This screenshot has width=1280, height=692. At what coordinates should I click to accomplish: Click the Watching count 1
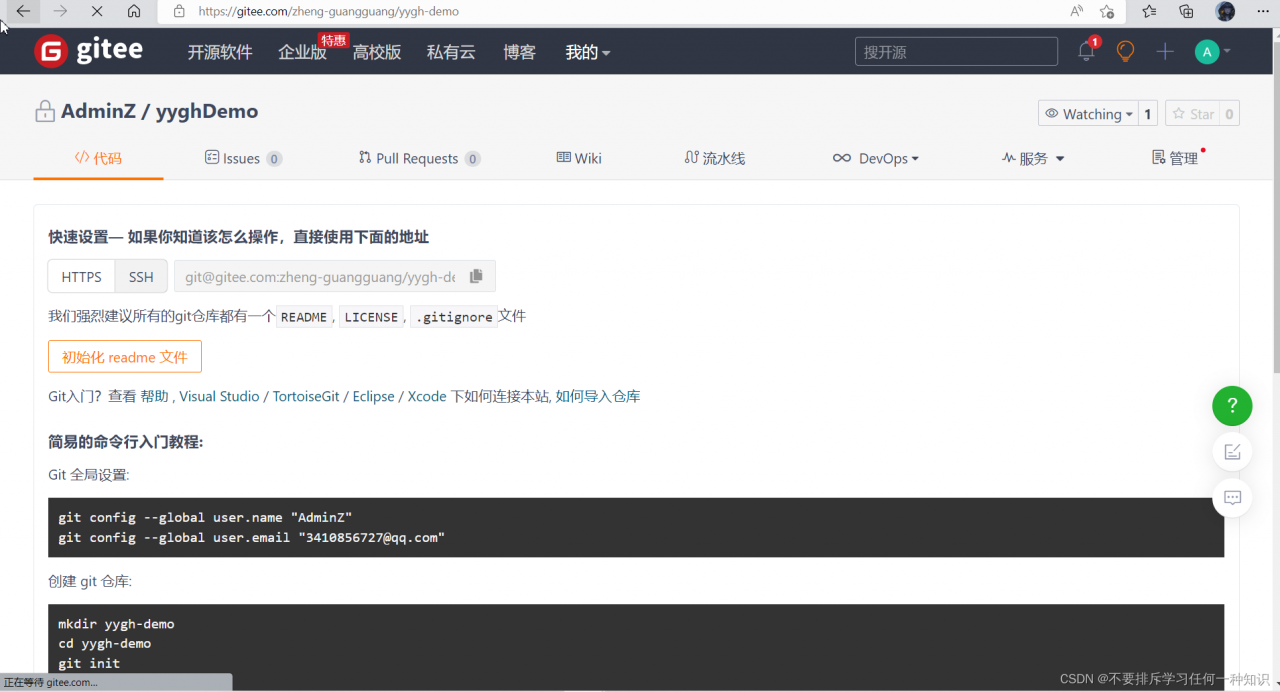coord(1148,114)
